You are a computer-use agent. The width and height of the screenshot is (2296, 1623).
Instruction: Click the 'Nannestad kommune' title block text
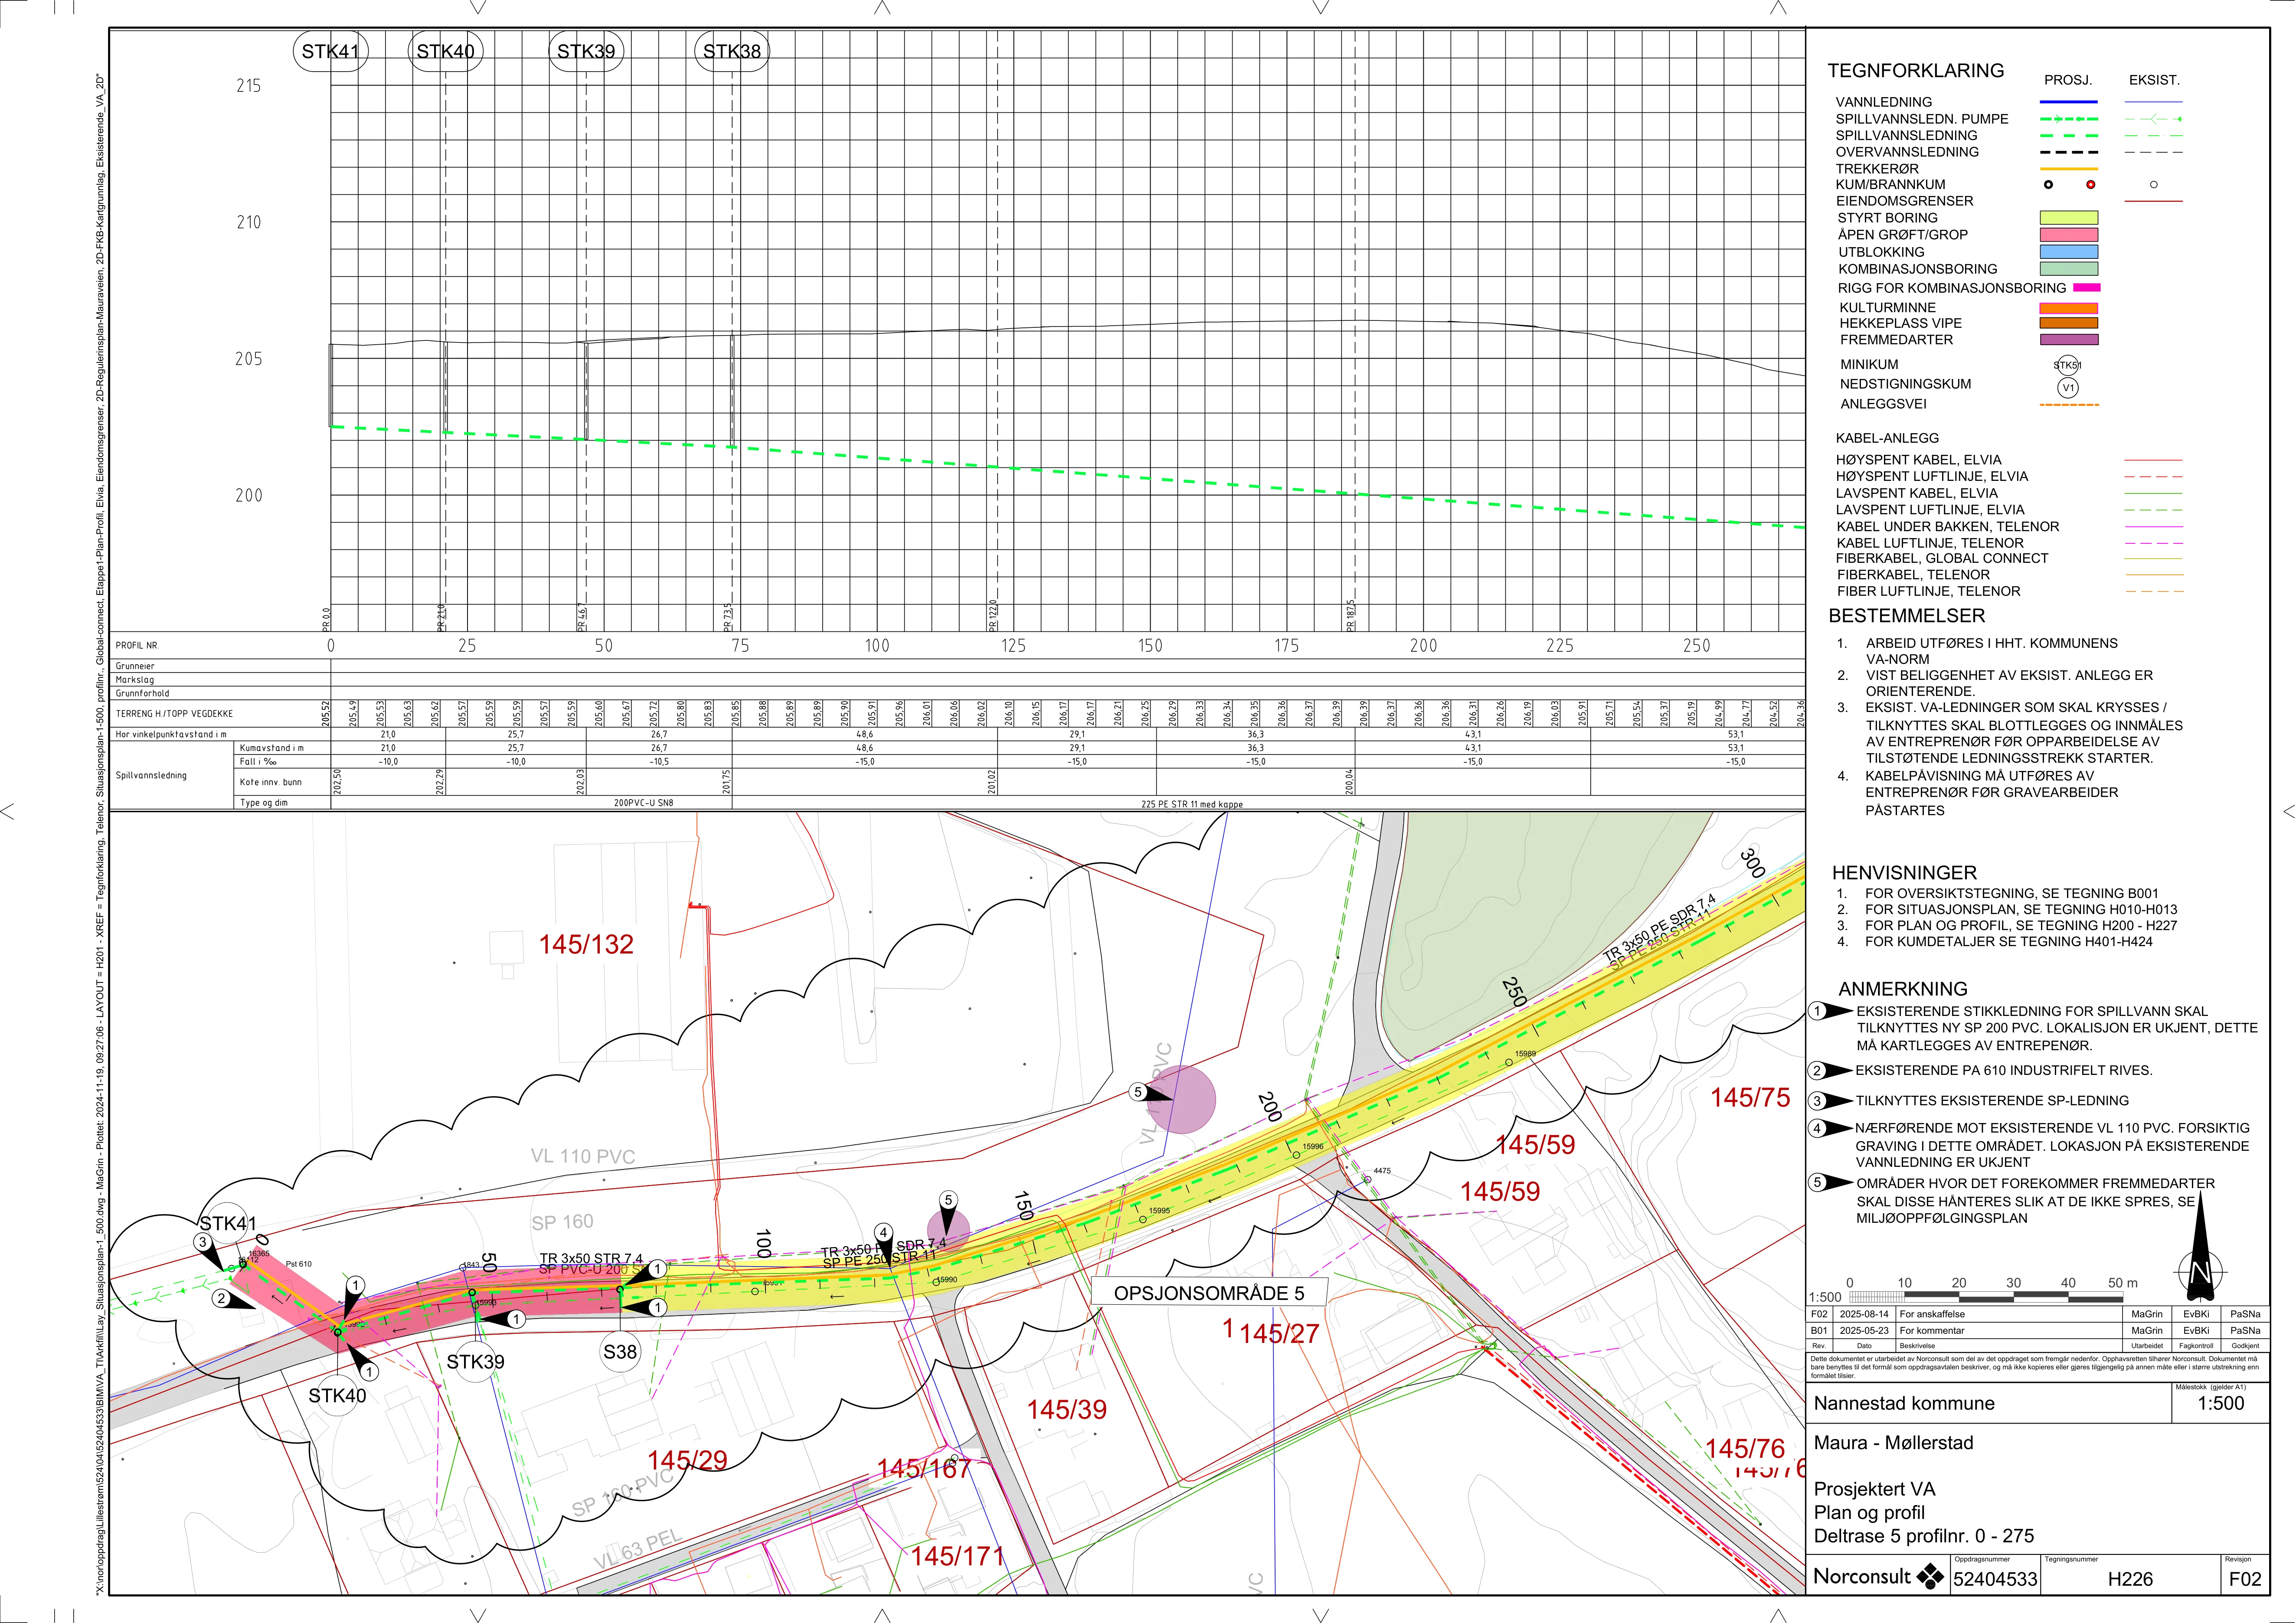tap(1904, 1403)
